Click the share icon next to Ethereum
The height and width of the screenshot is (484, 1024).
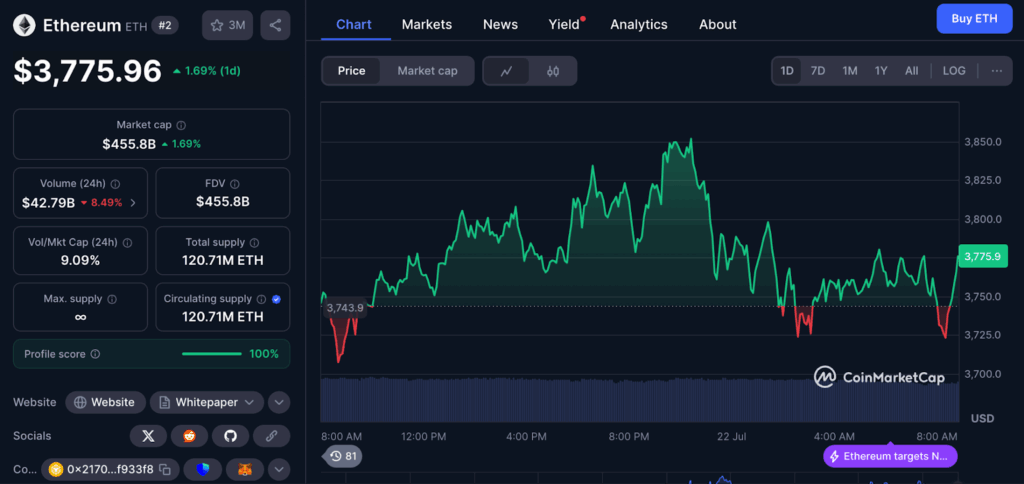point(275,25)
